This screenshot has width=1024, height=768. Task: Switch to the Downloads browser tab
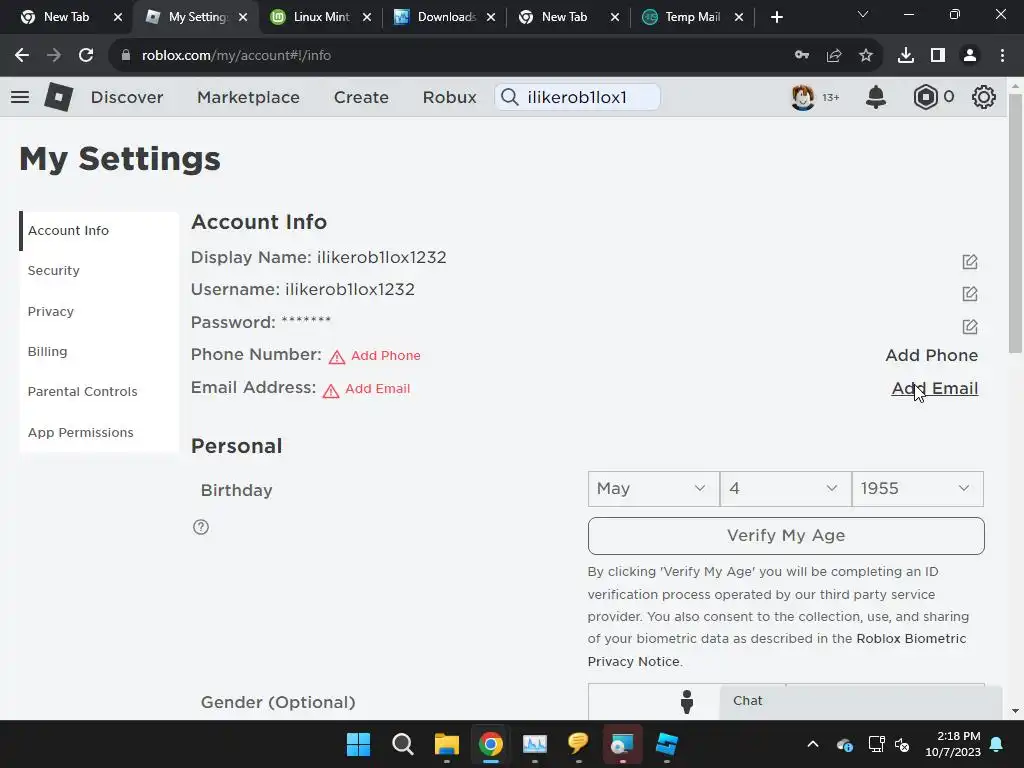446,17
